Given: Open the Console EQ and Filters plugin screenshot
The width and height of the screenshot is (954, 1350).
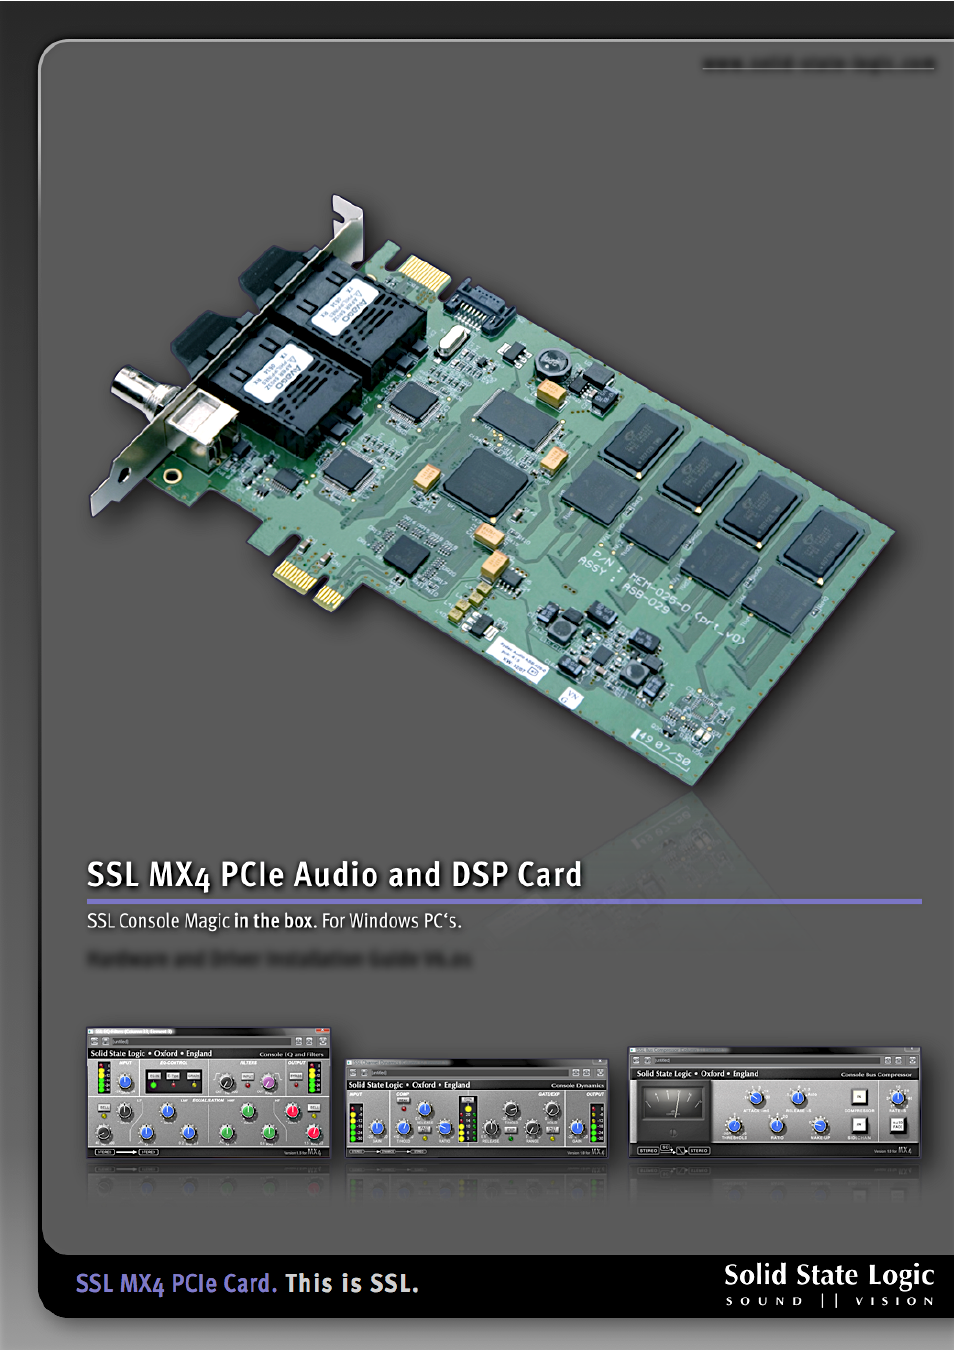Looking at the screenshot, I should [208, 1092].
